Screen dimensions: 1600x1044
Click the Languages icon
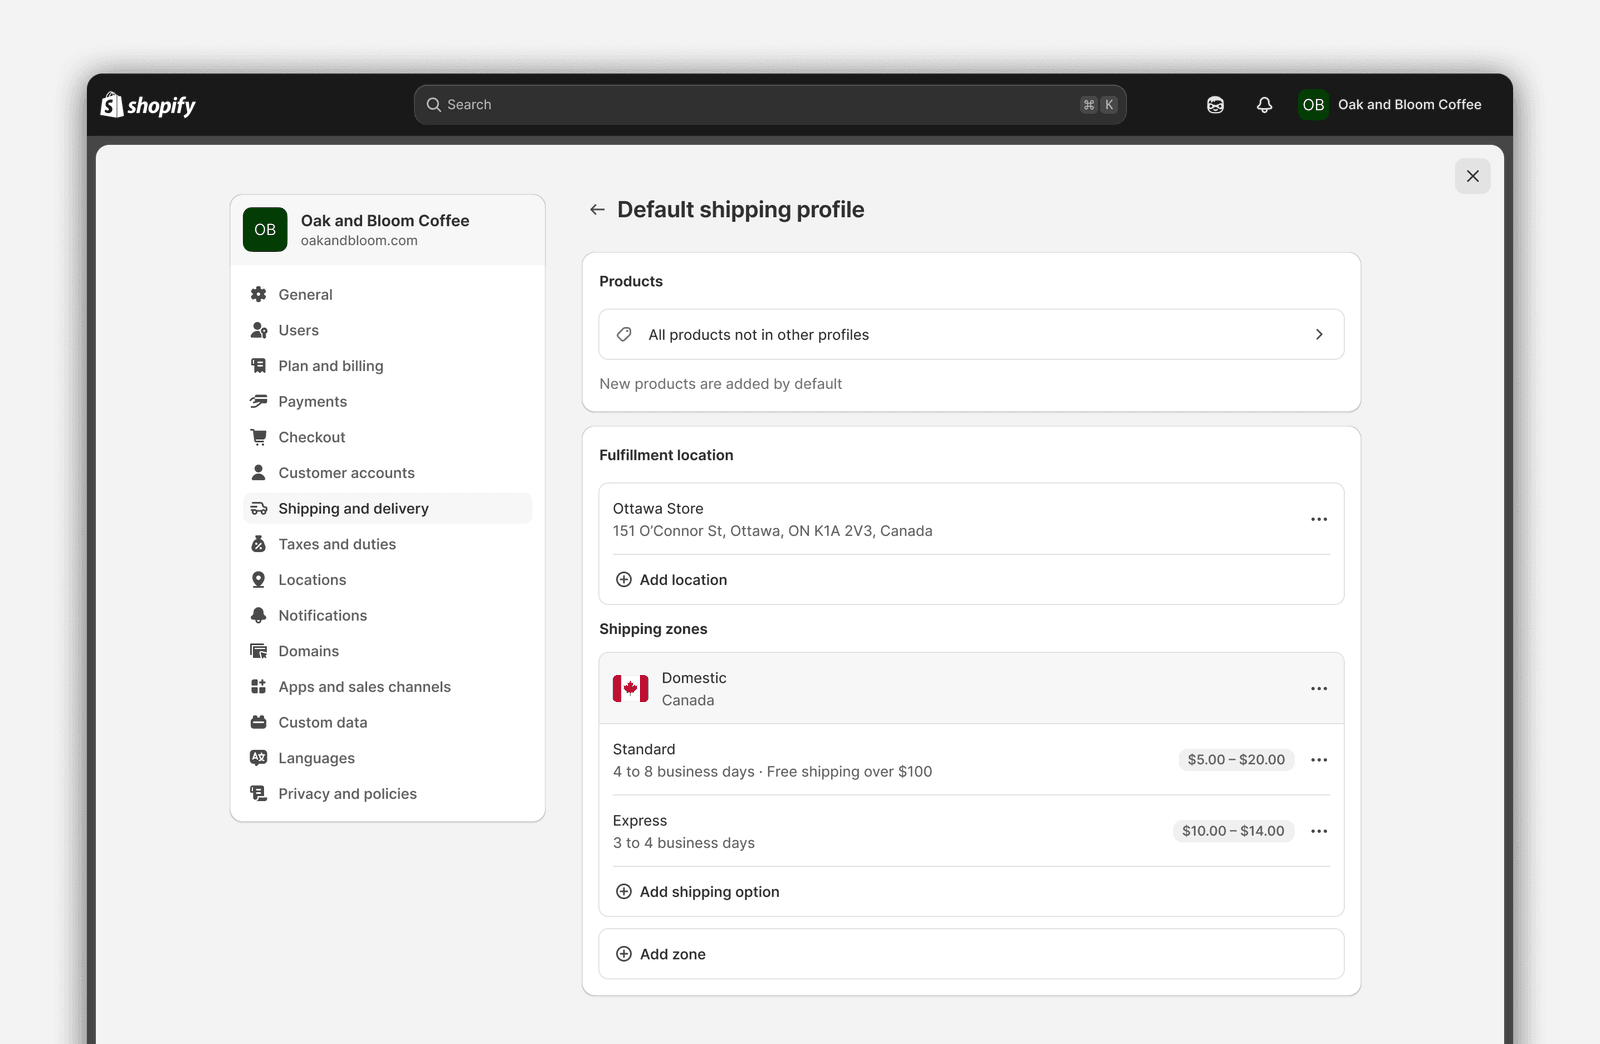click(258, 758)
